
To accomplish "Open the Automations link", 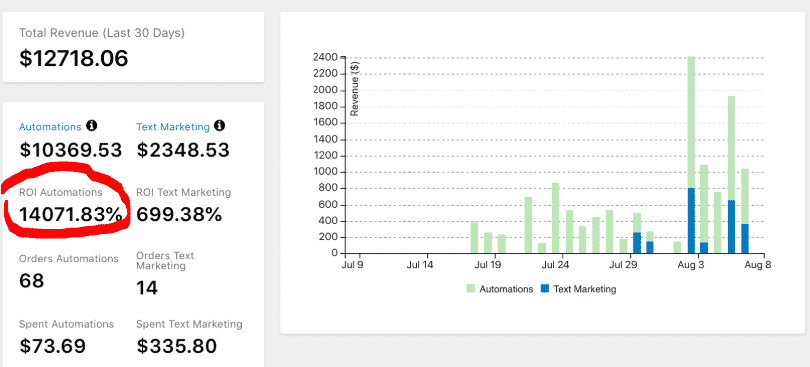I will point(50,127).
